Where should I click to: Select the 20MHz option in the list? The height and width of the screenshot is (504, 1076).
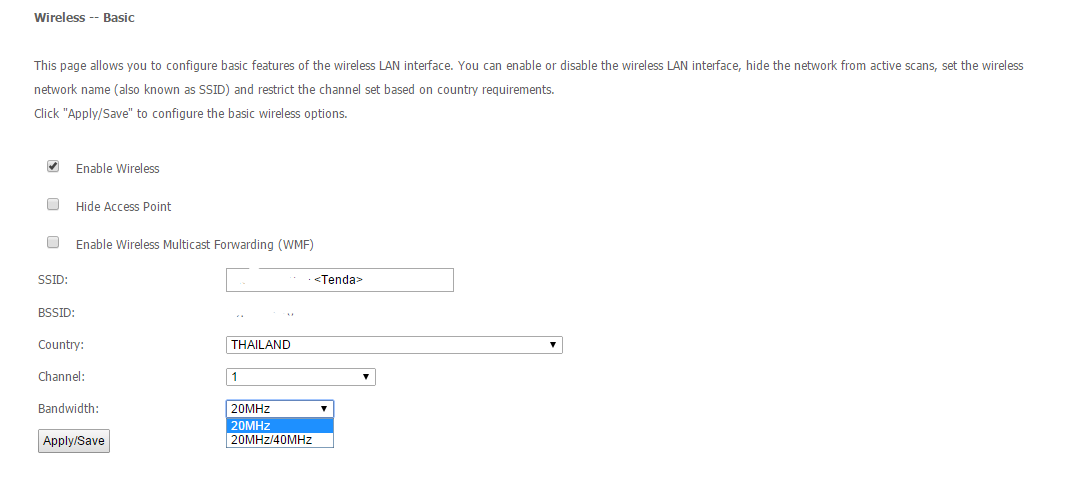pos(279,426)
